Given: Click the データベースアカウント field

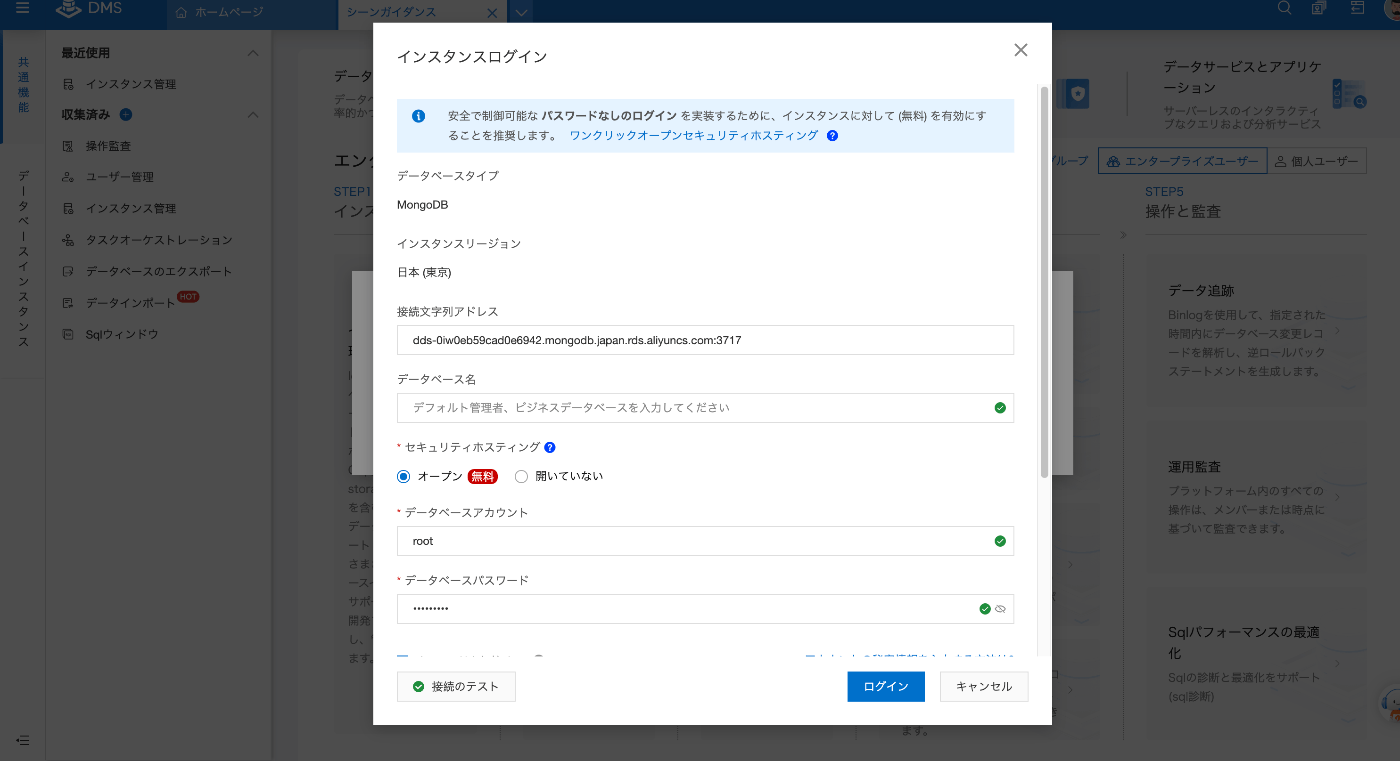Looking at the screenshot, I should tap(705, 541).
